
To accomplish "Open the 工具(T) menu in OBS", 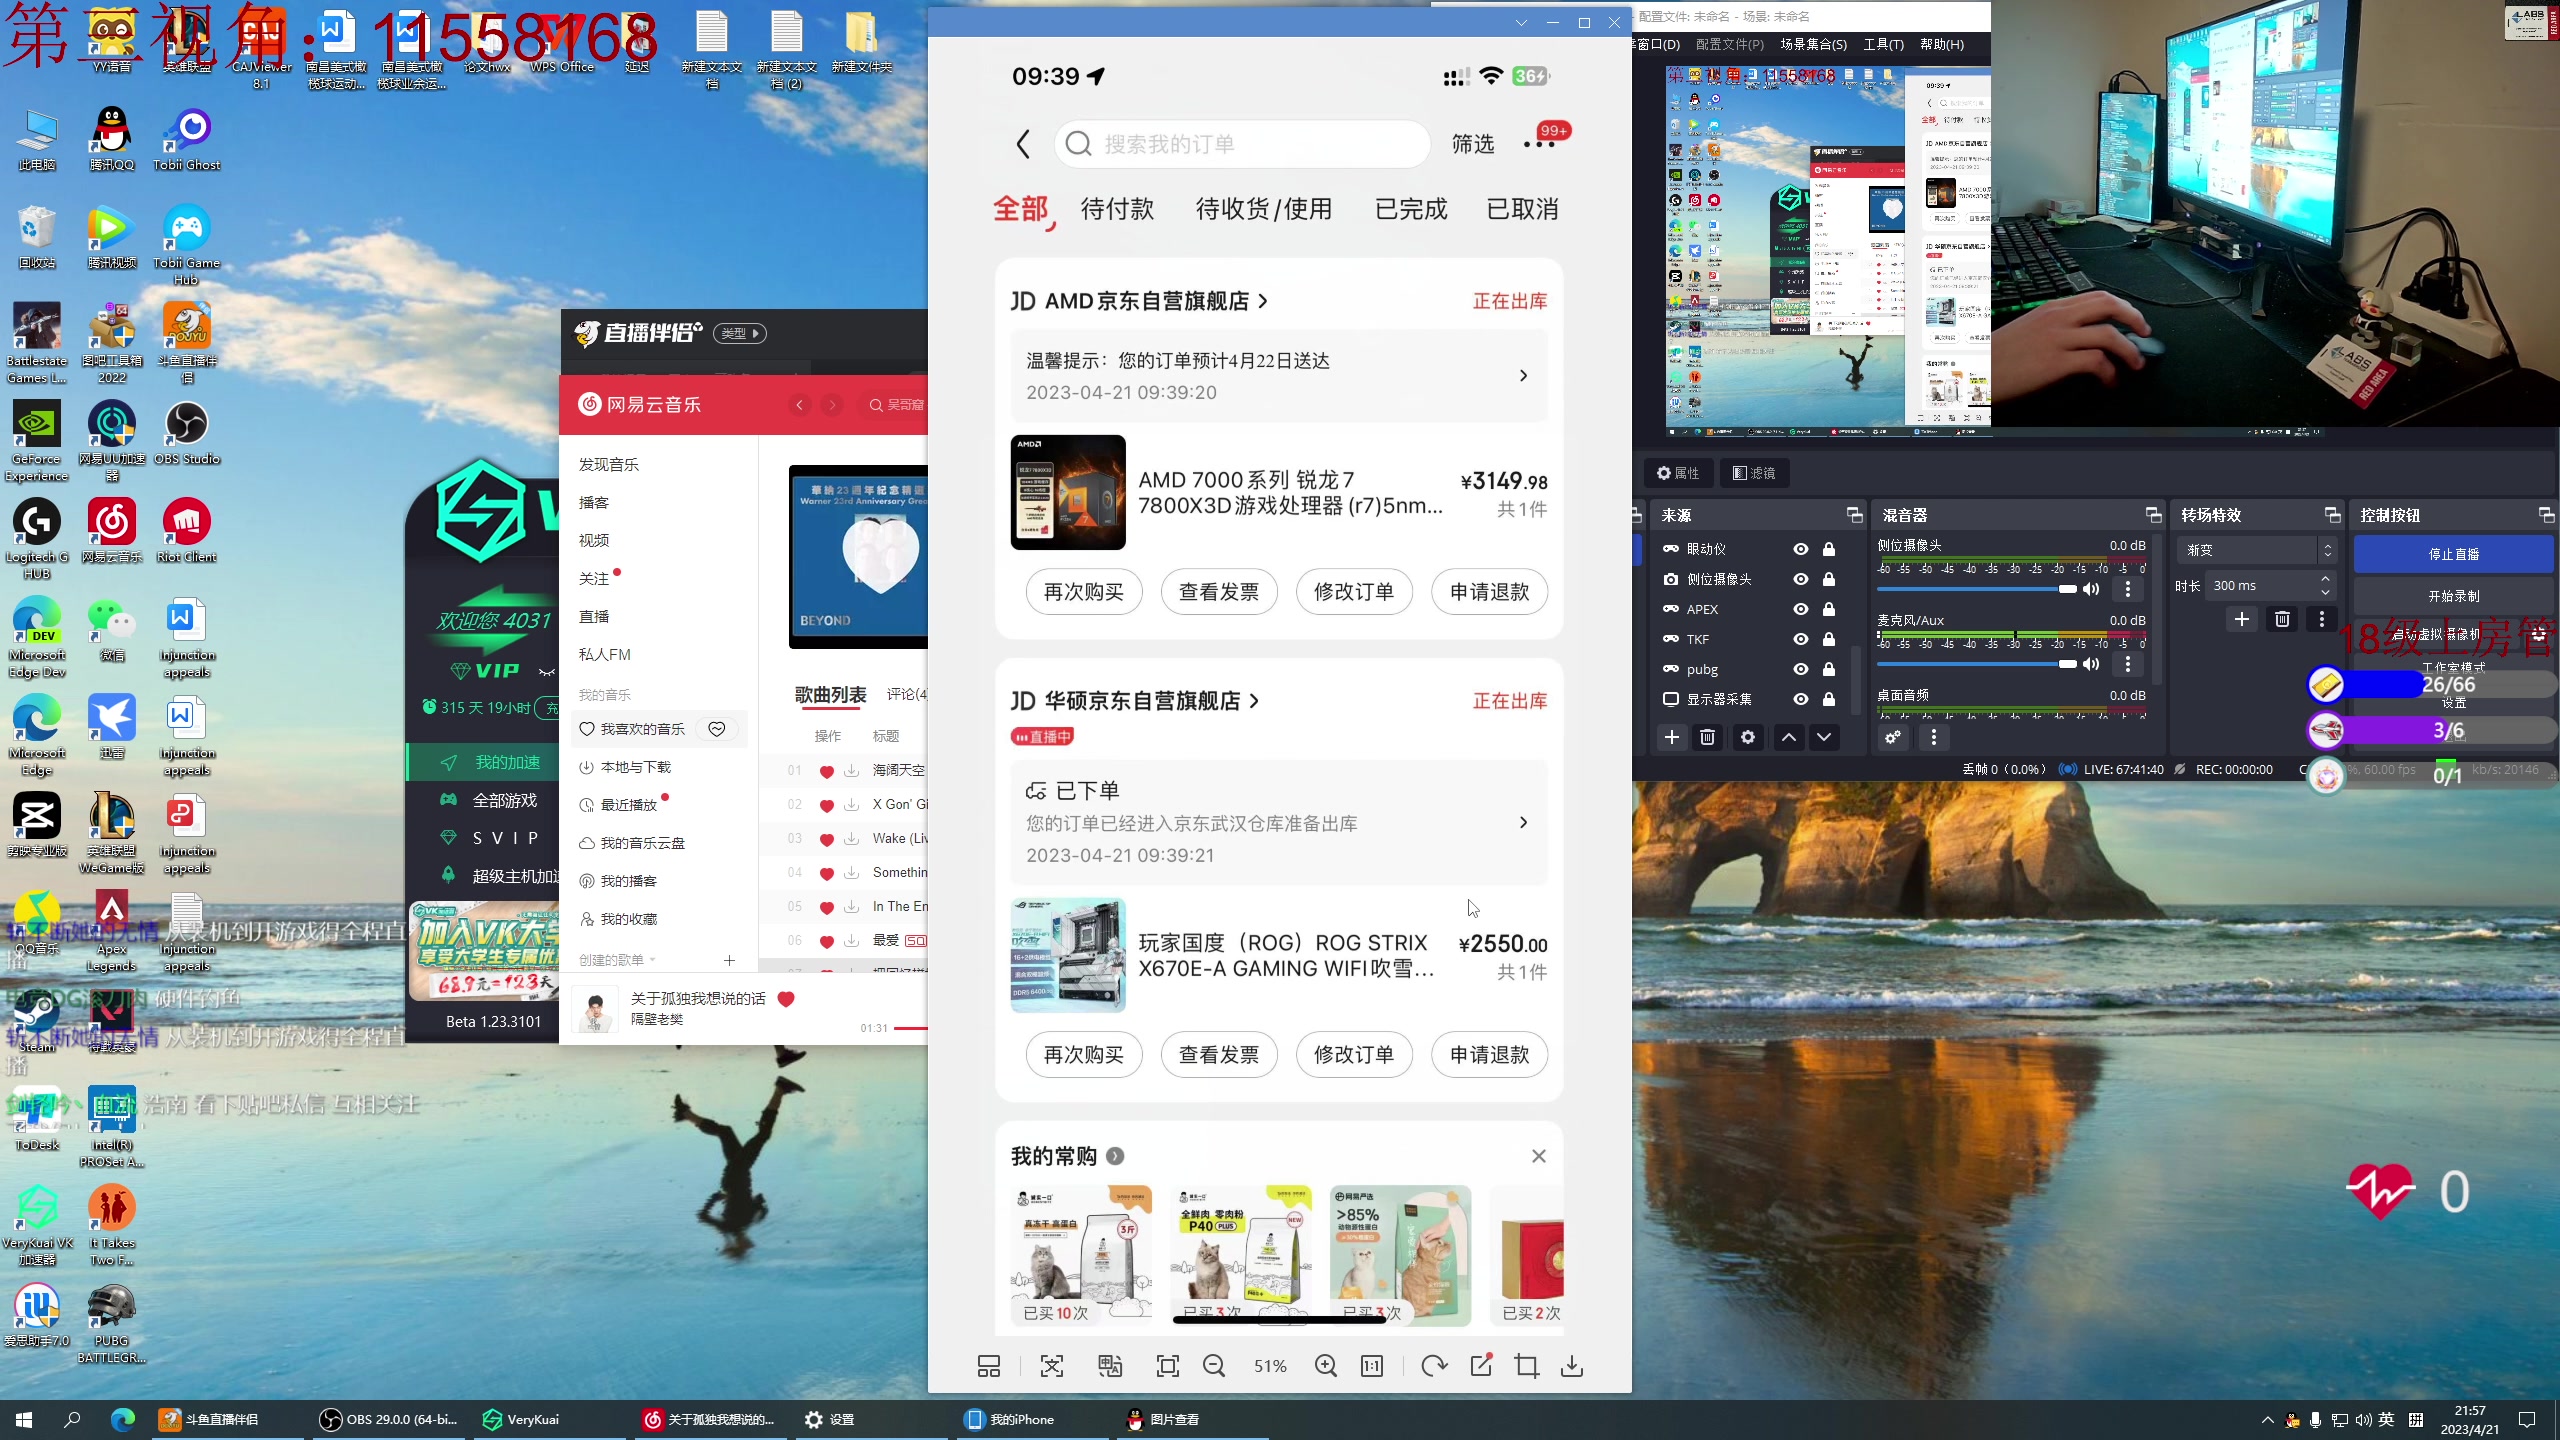I will (x=1882, y=44).
